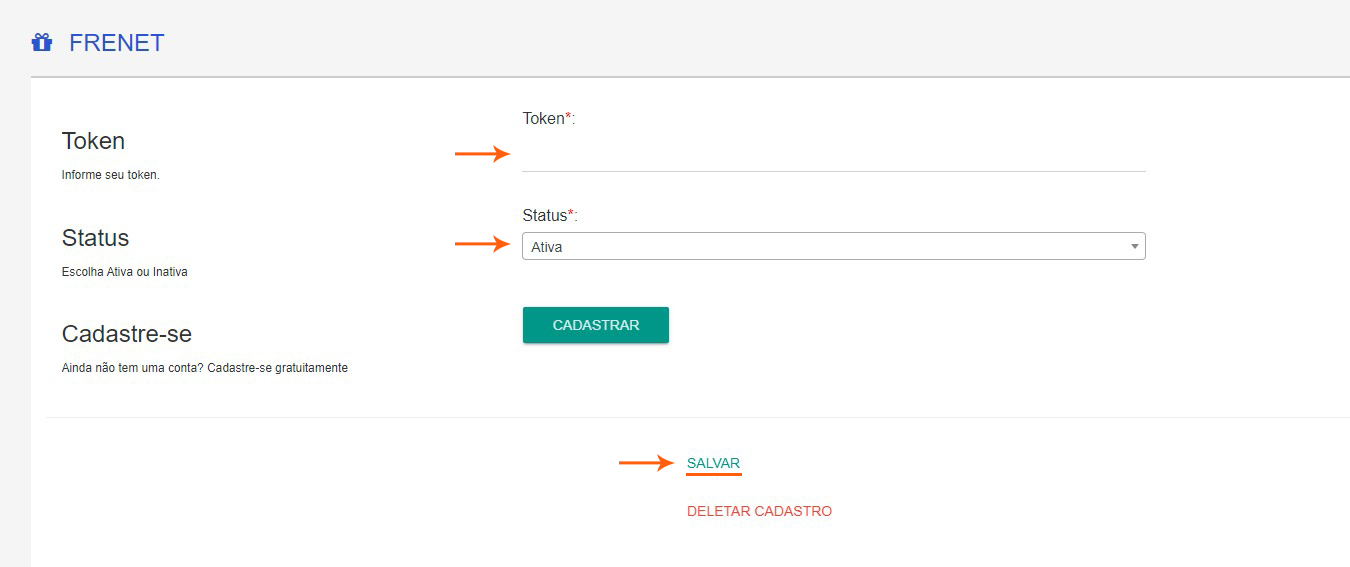The image size is (1350, 567).
Task: Click the orange arrow pointing to Token field
Action: (482, 154)
